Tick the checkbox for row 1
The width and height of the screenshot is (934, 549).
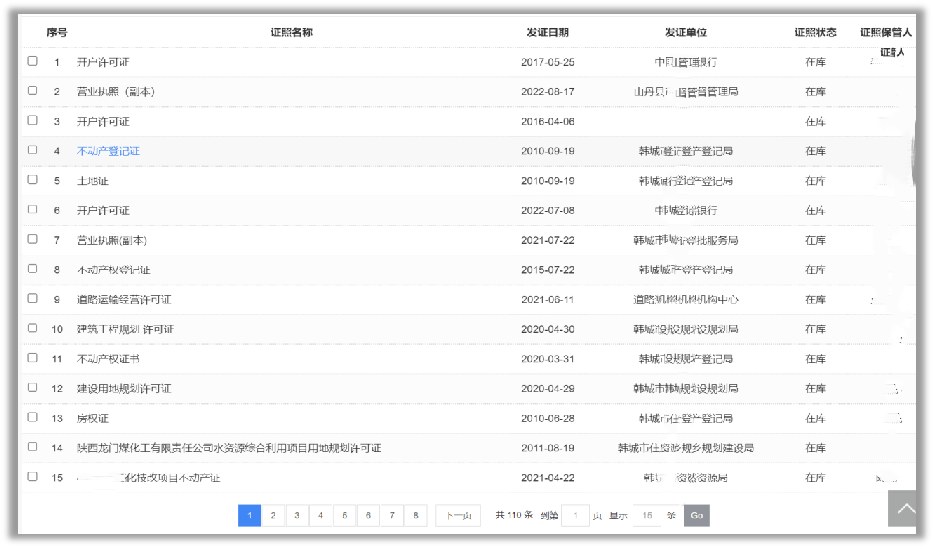click(x=33, y=61)
